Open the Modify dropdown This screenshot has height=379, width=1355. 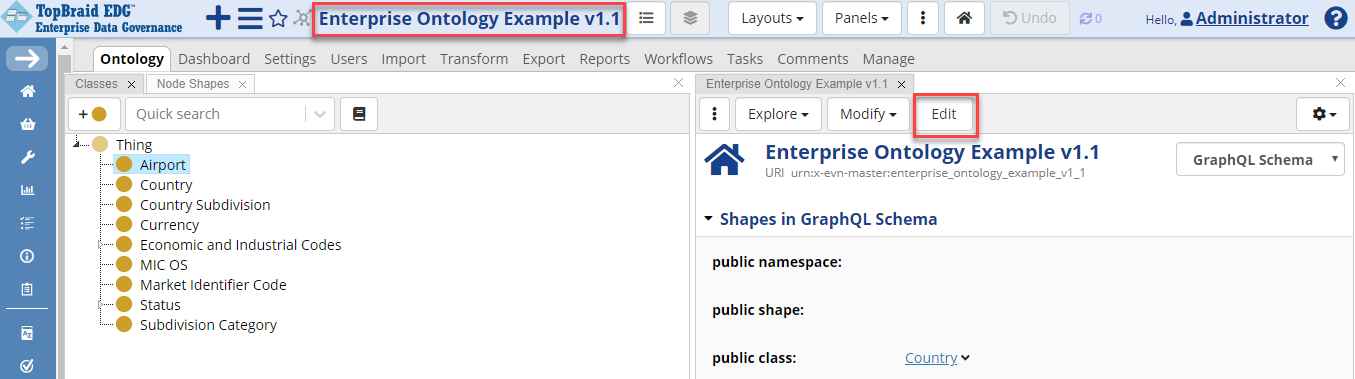pyautogui.click(x=868, y=114)
